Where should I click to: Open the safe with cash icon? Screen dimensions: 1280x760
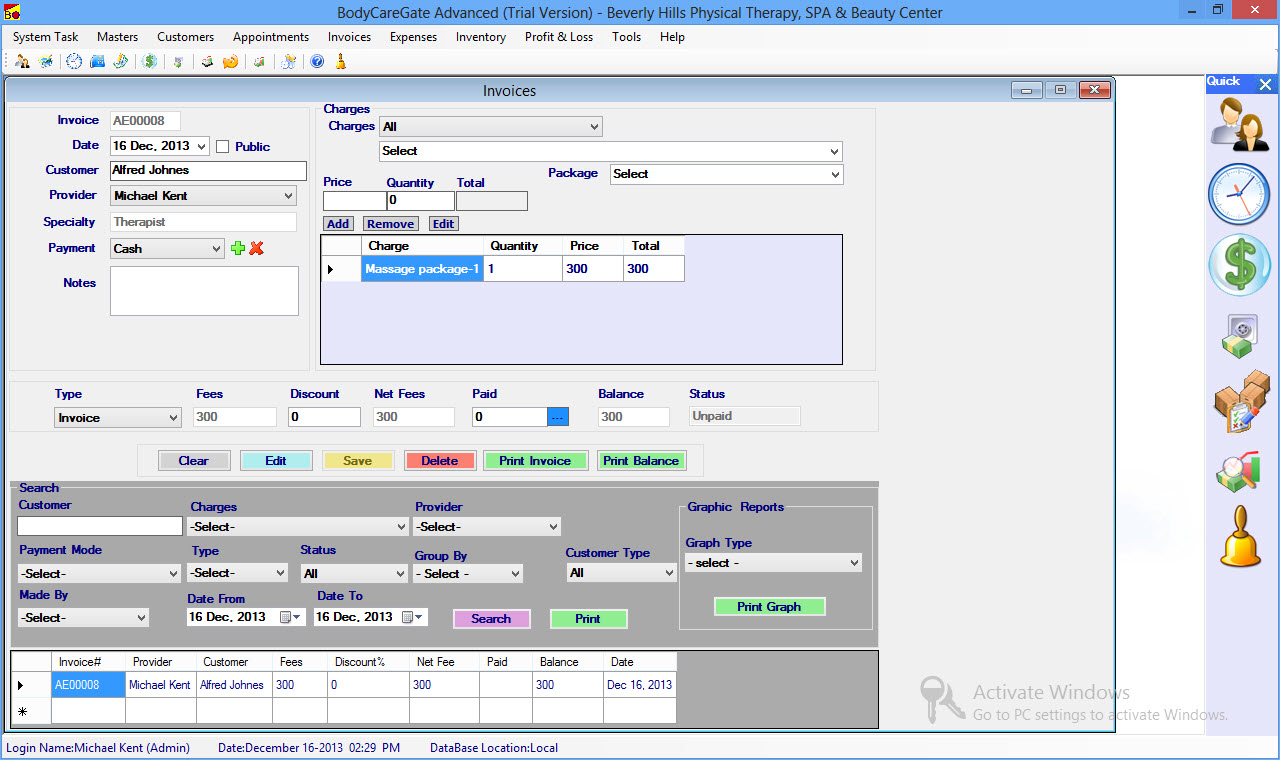(x=1239, y=335)
